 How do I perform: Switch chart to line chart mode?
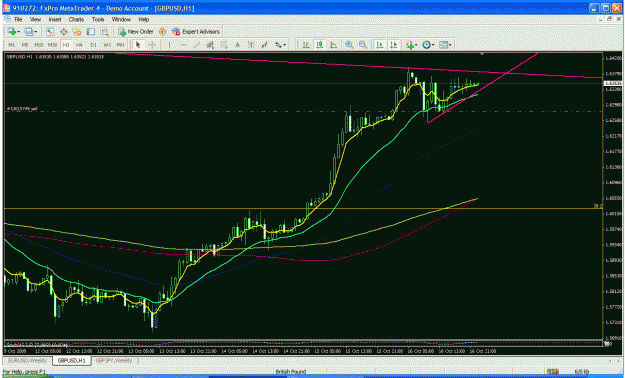pyautogui.click(x=333, y=45)
